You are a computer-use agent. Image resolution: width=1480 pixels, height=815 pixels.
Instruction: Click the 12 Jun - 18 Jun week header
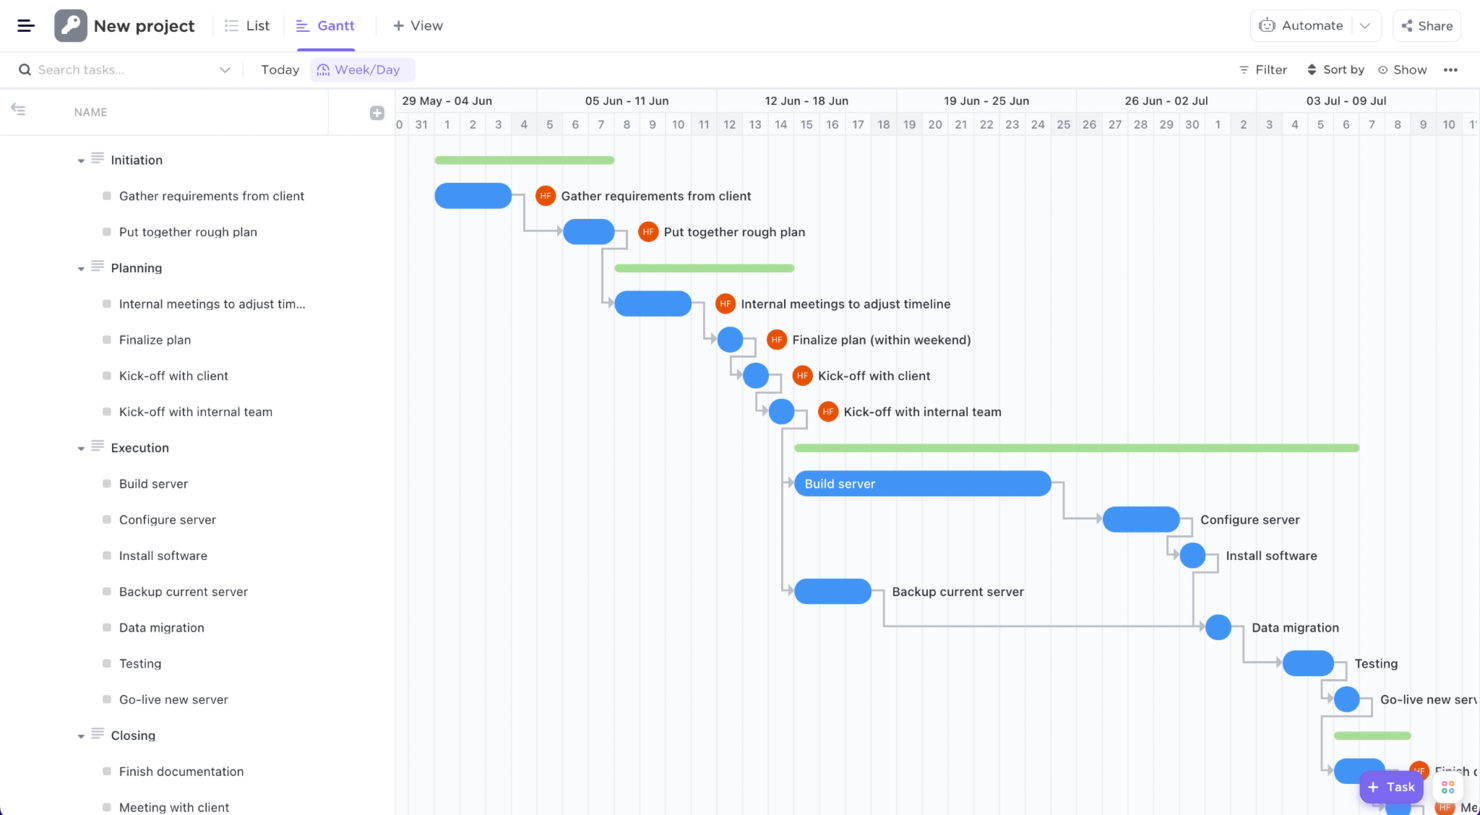point(806,101)
